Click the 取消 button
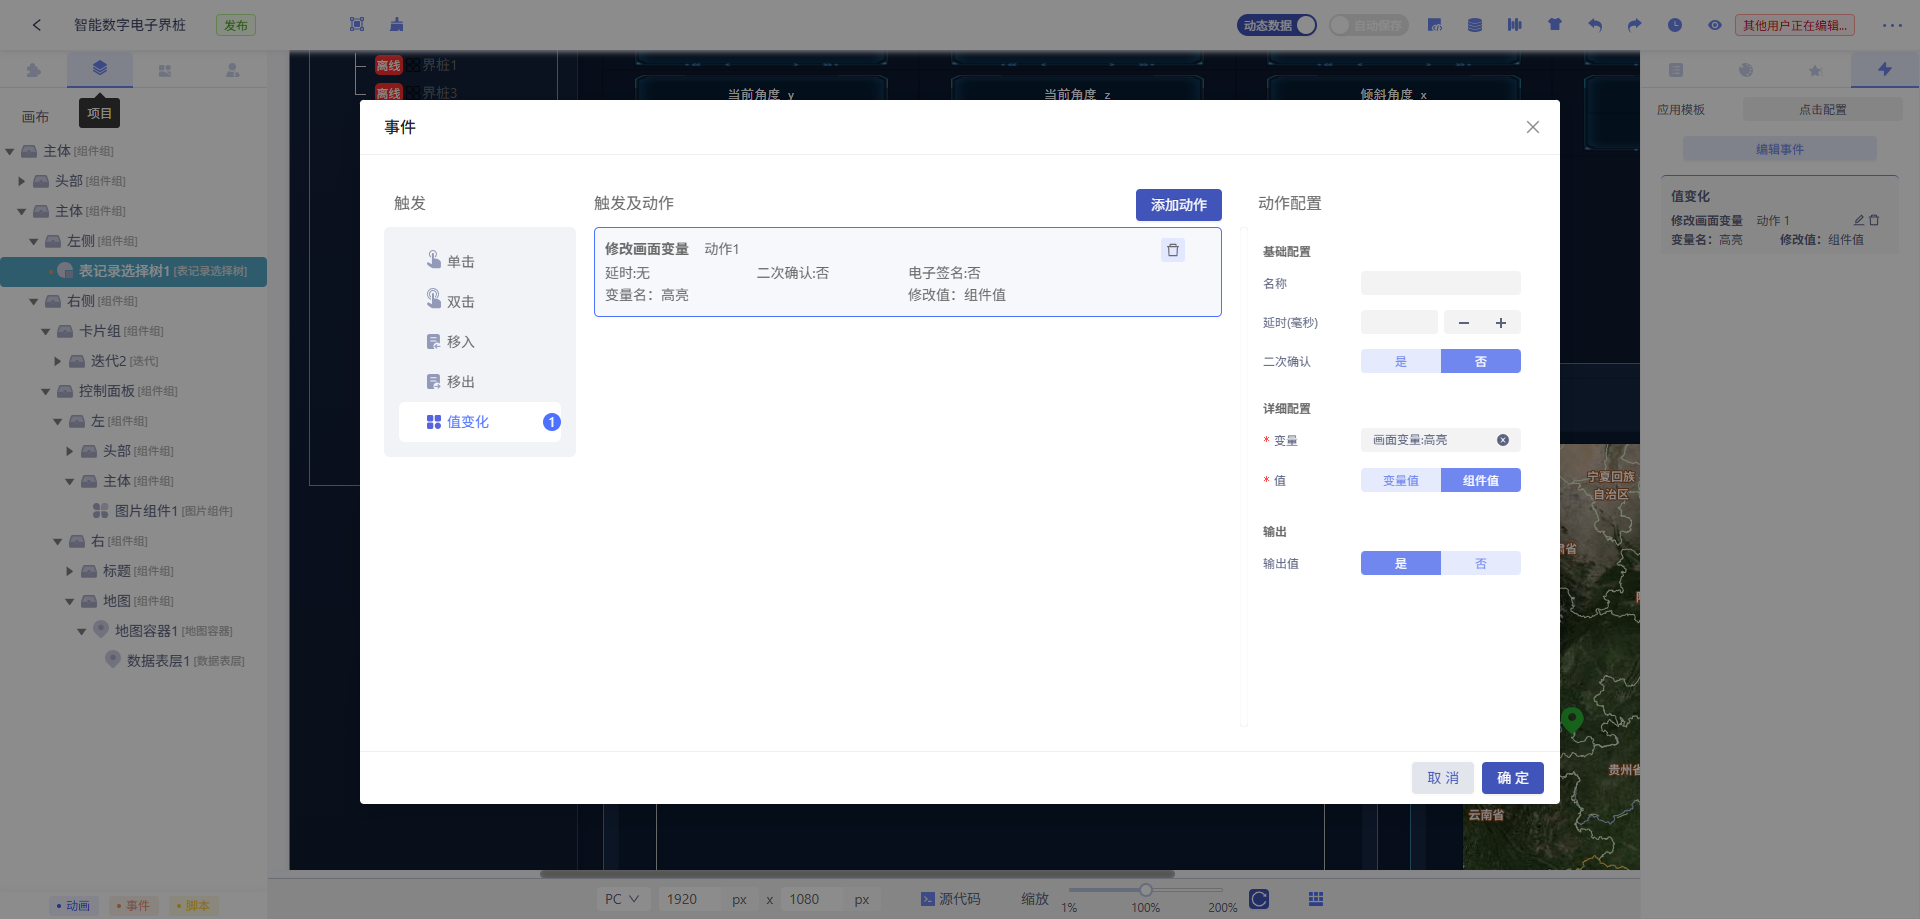 pyautogui.click(x=1443, y=778)
